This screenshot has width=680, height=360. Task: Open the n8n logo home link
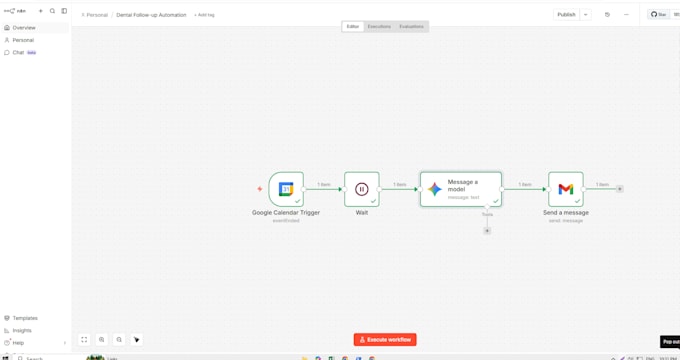tap(15, 11)
